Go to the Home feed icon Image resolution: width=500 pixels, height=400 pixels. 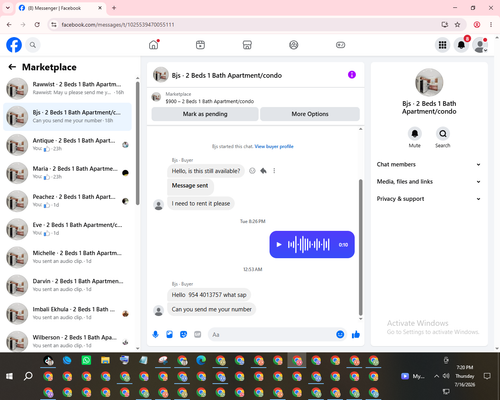pyautogui.click(x=154, y=45)
